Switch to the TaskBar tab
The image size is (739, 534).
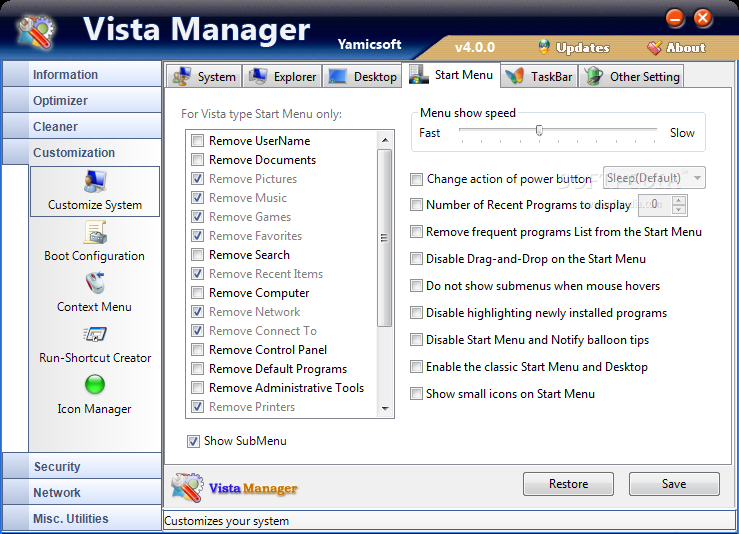(x=539, y=76)
